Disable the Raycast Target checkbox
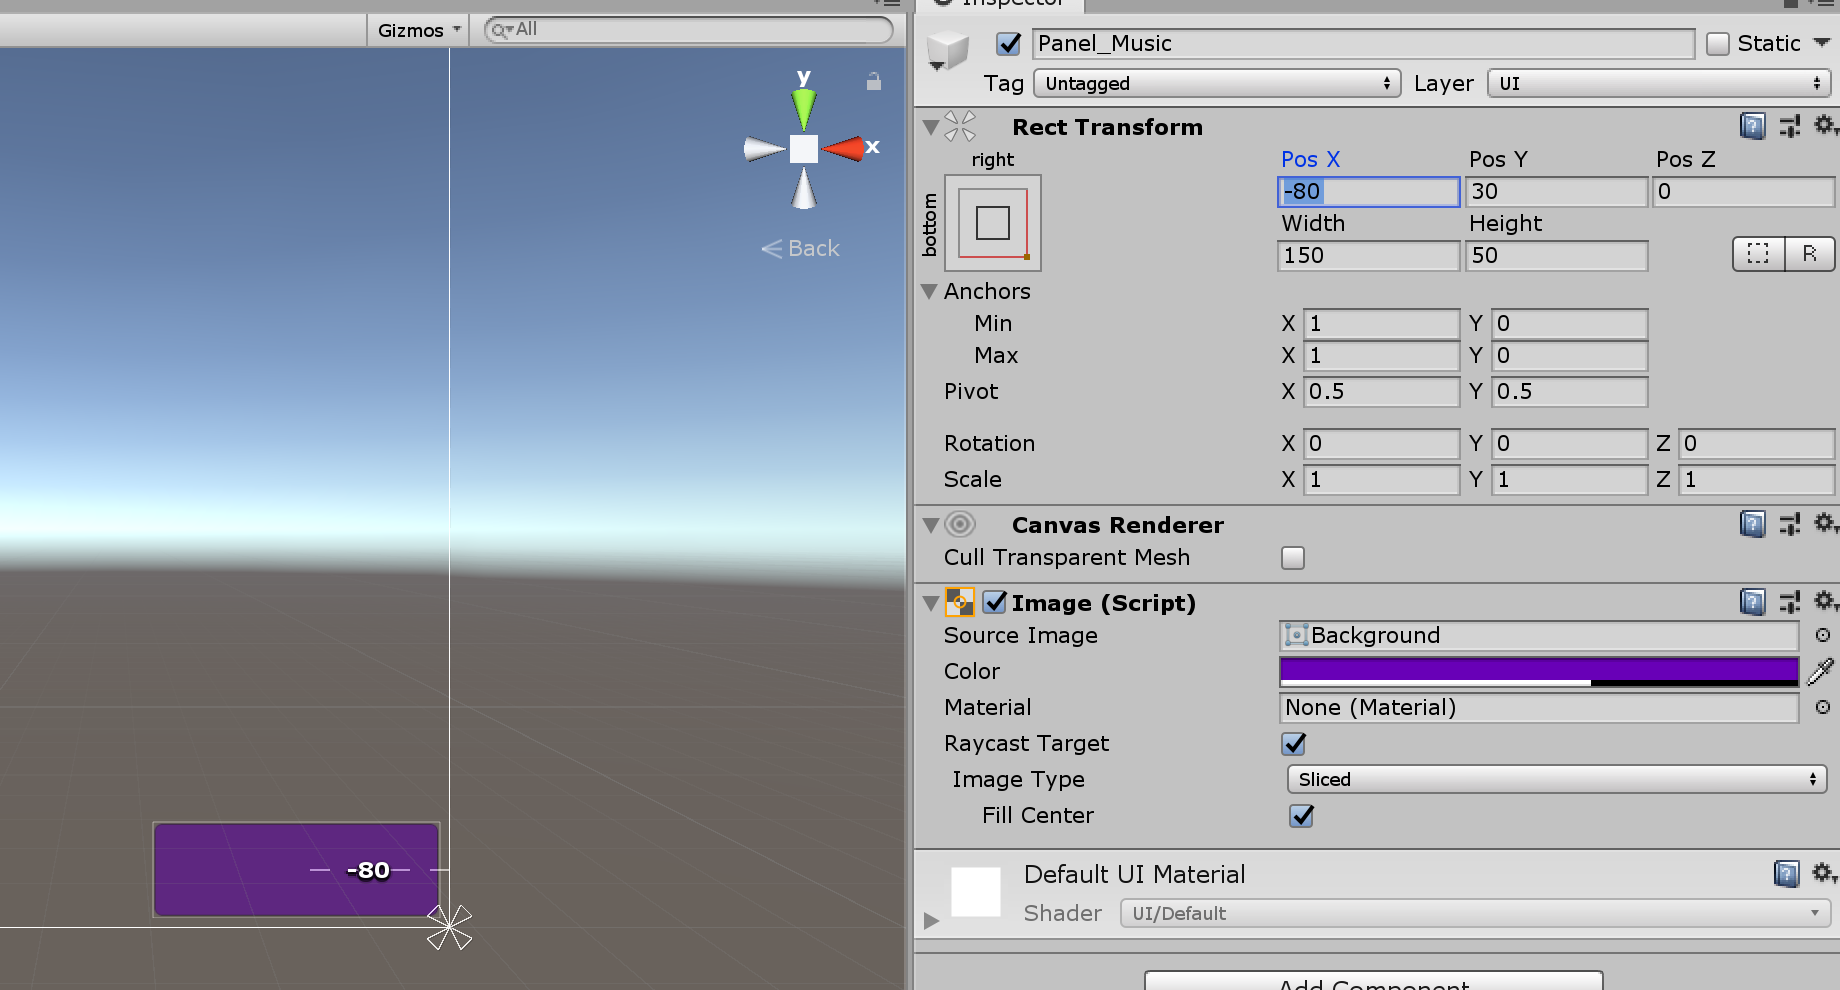Image resolution: width=1840 pixels, height=990 pixels. (x=1294, y=744)
